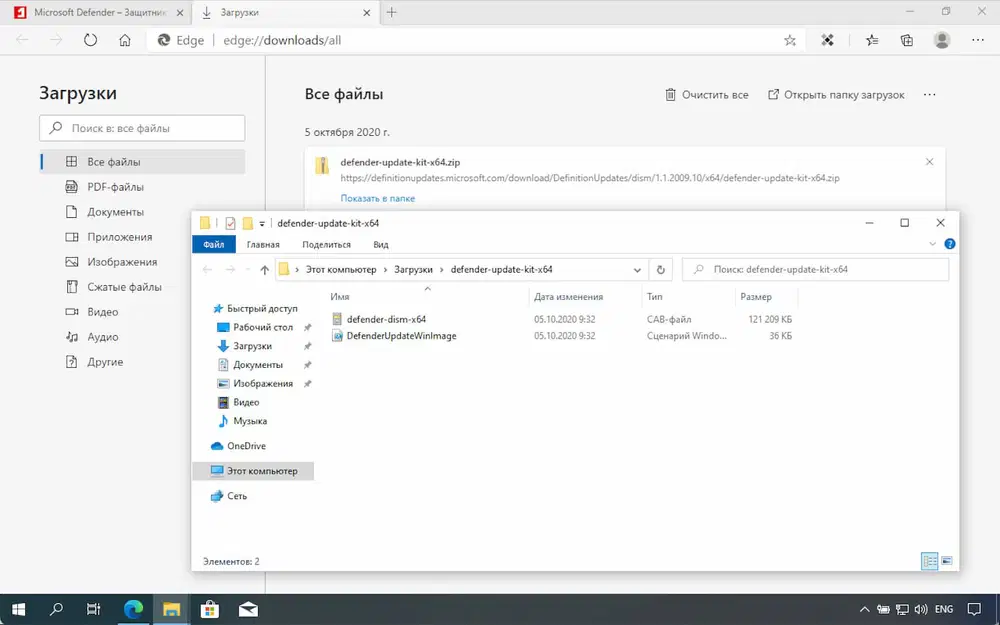1000x625 pixels.
Task: Launch Microsoft Store from the taskbar
Action: tap(209, 609)
